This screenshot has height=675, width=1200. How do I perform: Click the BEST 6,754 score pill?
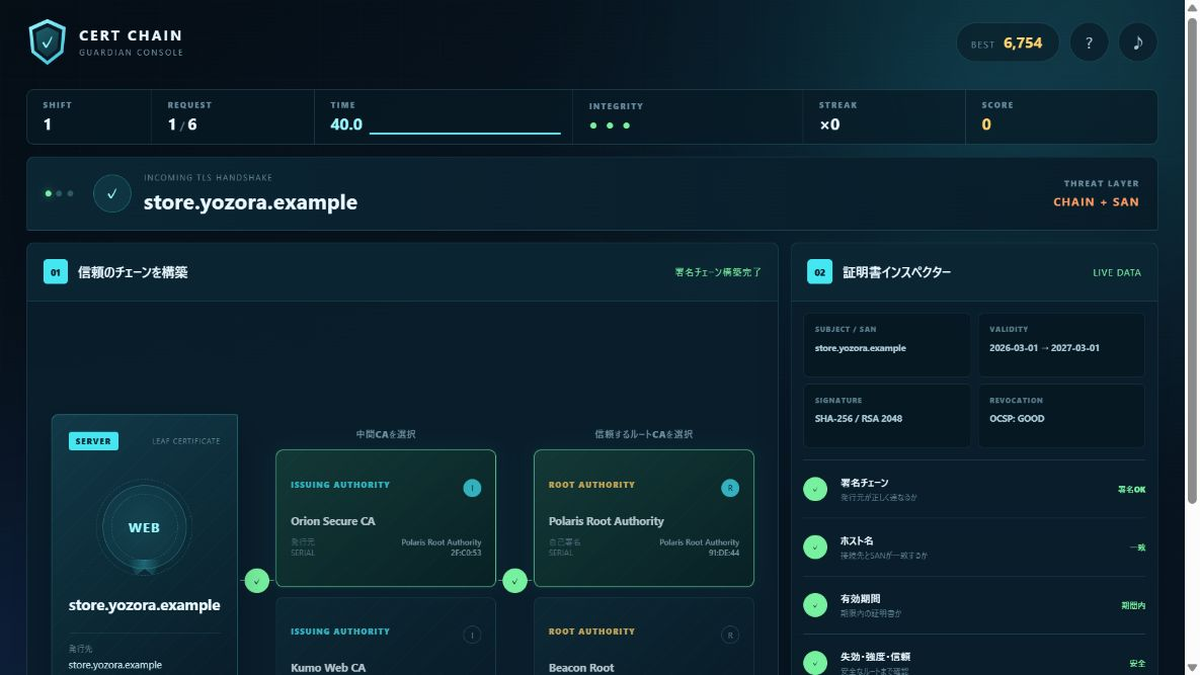pos(1008,42)
